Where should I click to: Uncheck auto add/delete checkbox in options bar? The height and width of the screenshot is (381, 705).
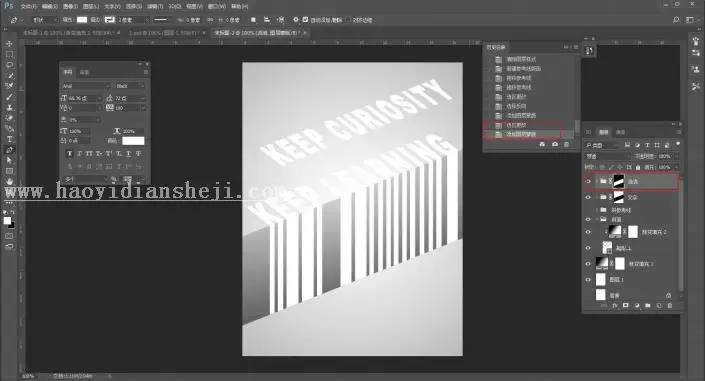tap(306, 20)
